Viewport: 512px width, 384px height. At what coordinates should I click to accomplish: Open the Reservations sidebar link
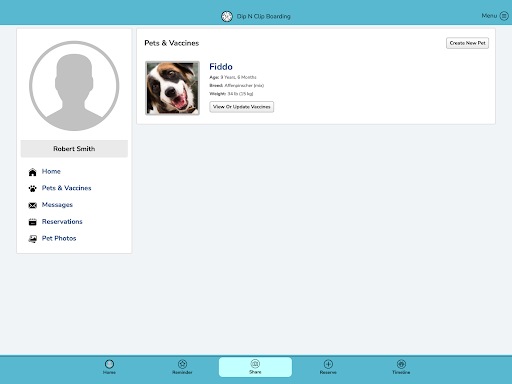(x=62, y=222)
